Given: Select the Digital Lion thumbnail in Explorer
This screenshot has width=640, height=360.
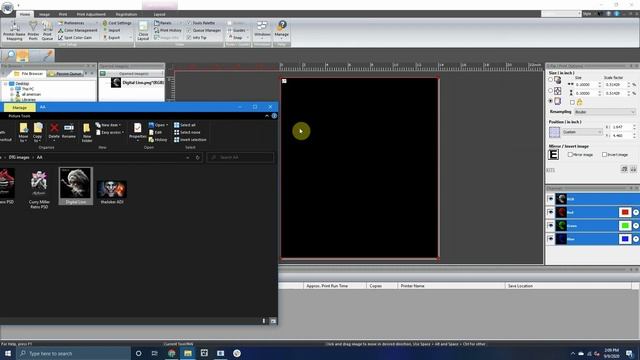Looking at the screenshot, I should click(x=76, y=186).
